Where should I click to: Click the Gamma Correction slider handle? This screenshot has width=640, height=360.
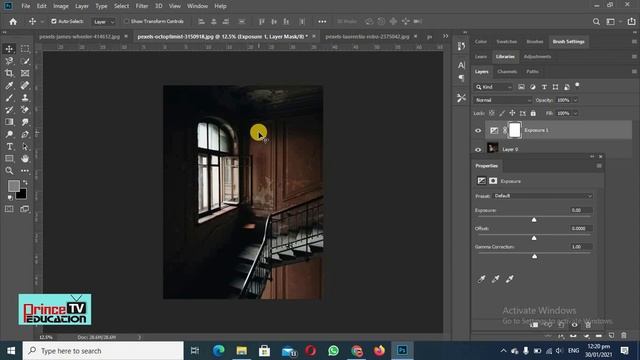click(x=534, y=256)
